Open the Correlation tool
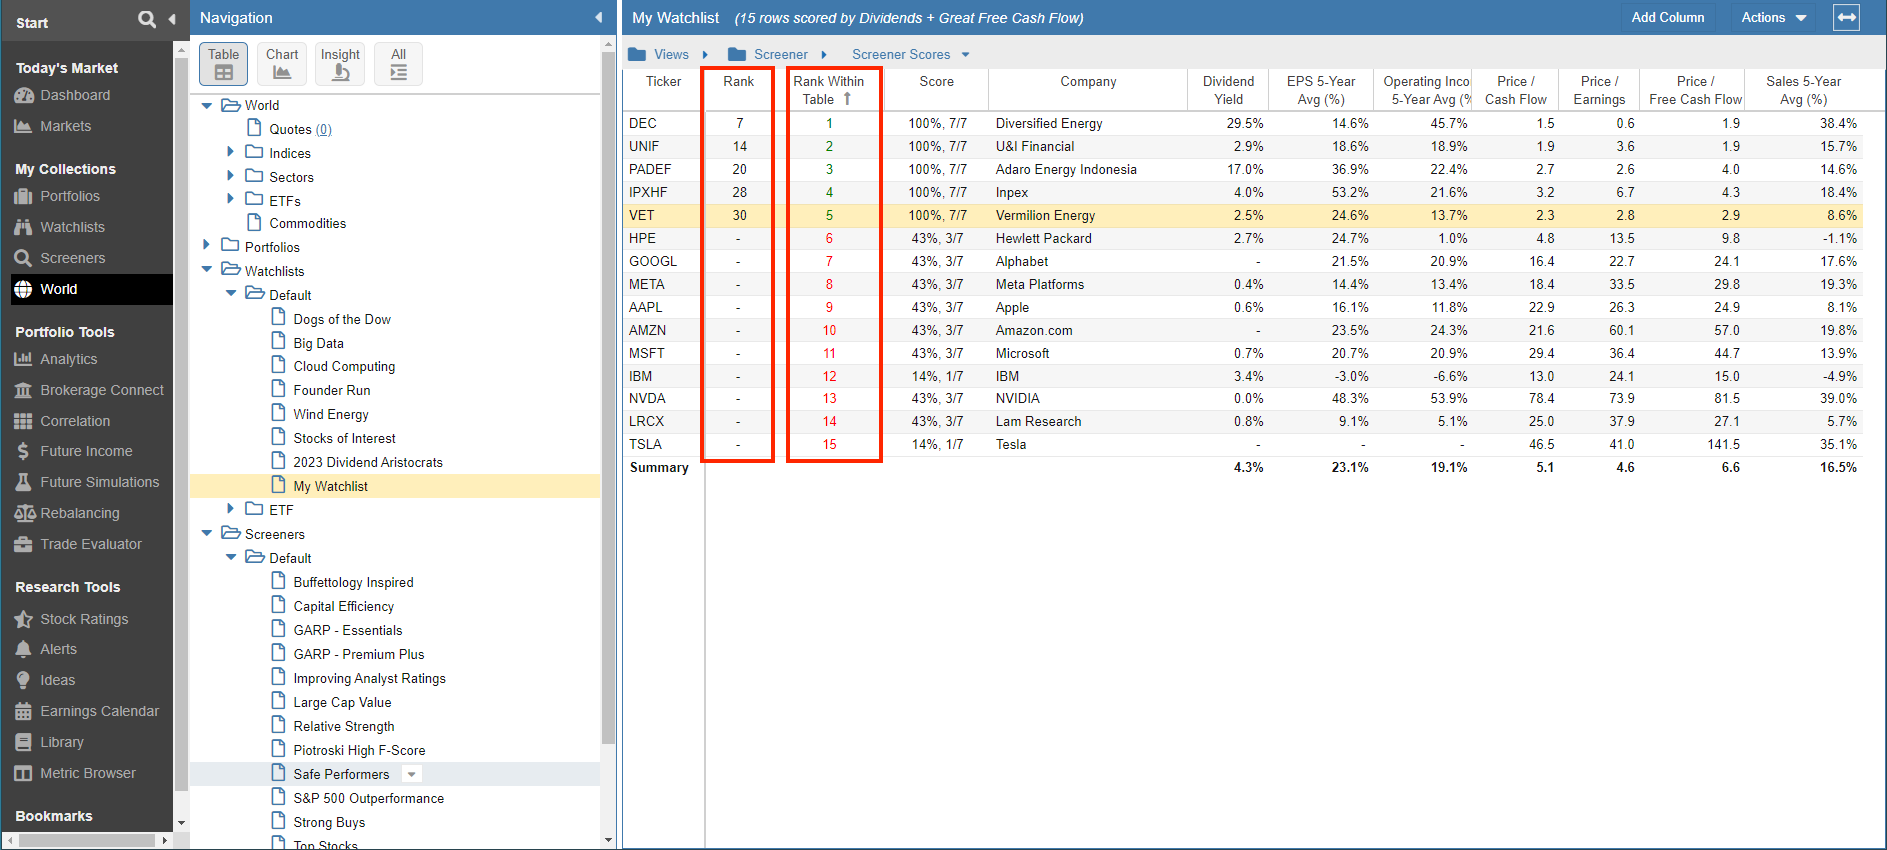This screenshot has width=1887, height=850. click(x=75, y=421)
